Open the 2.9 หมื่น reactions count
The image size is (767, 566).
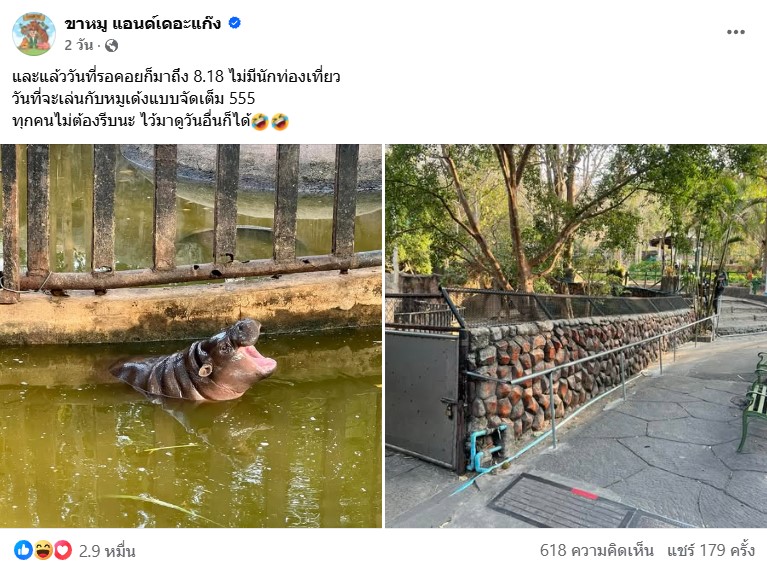[107, 551]
